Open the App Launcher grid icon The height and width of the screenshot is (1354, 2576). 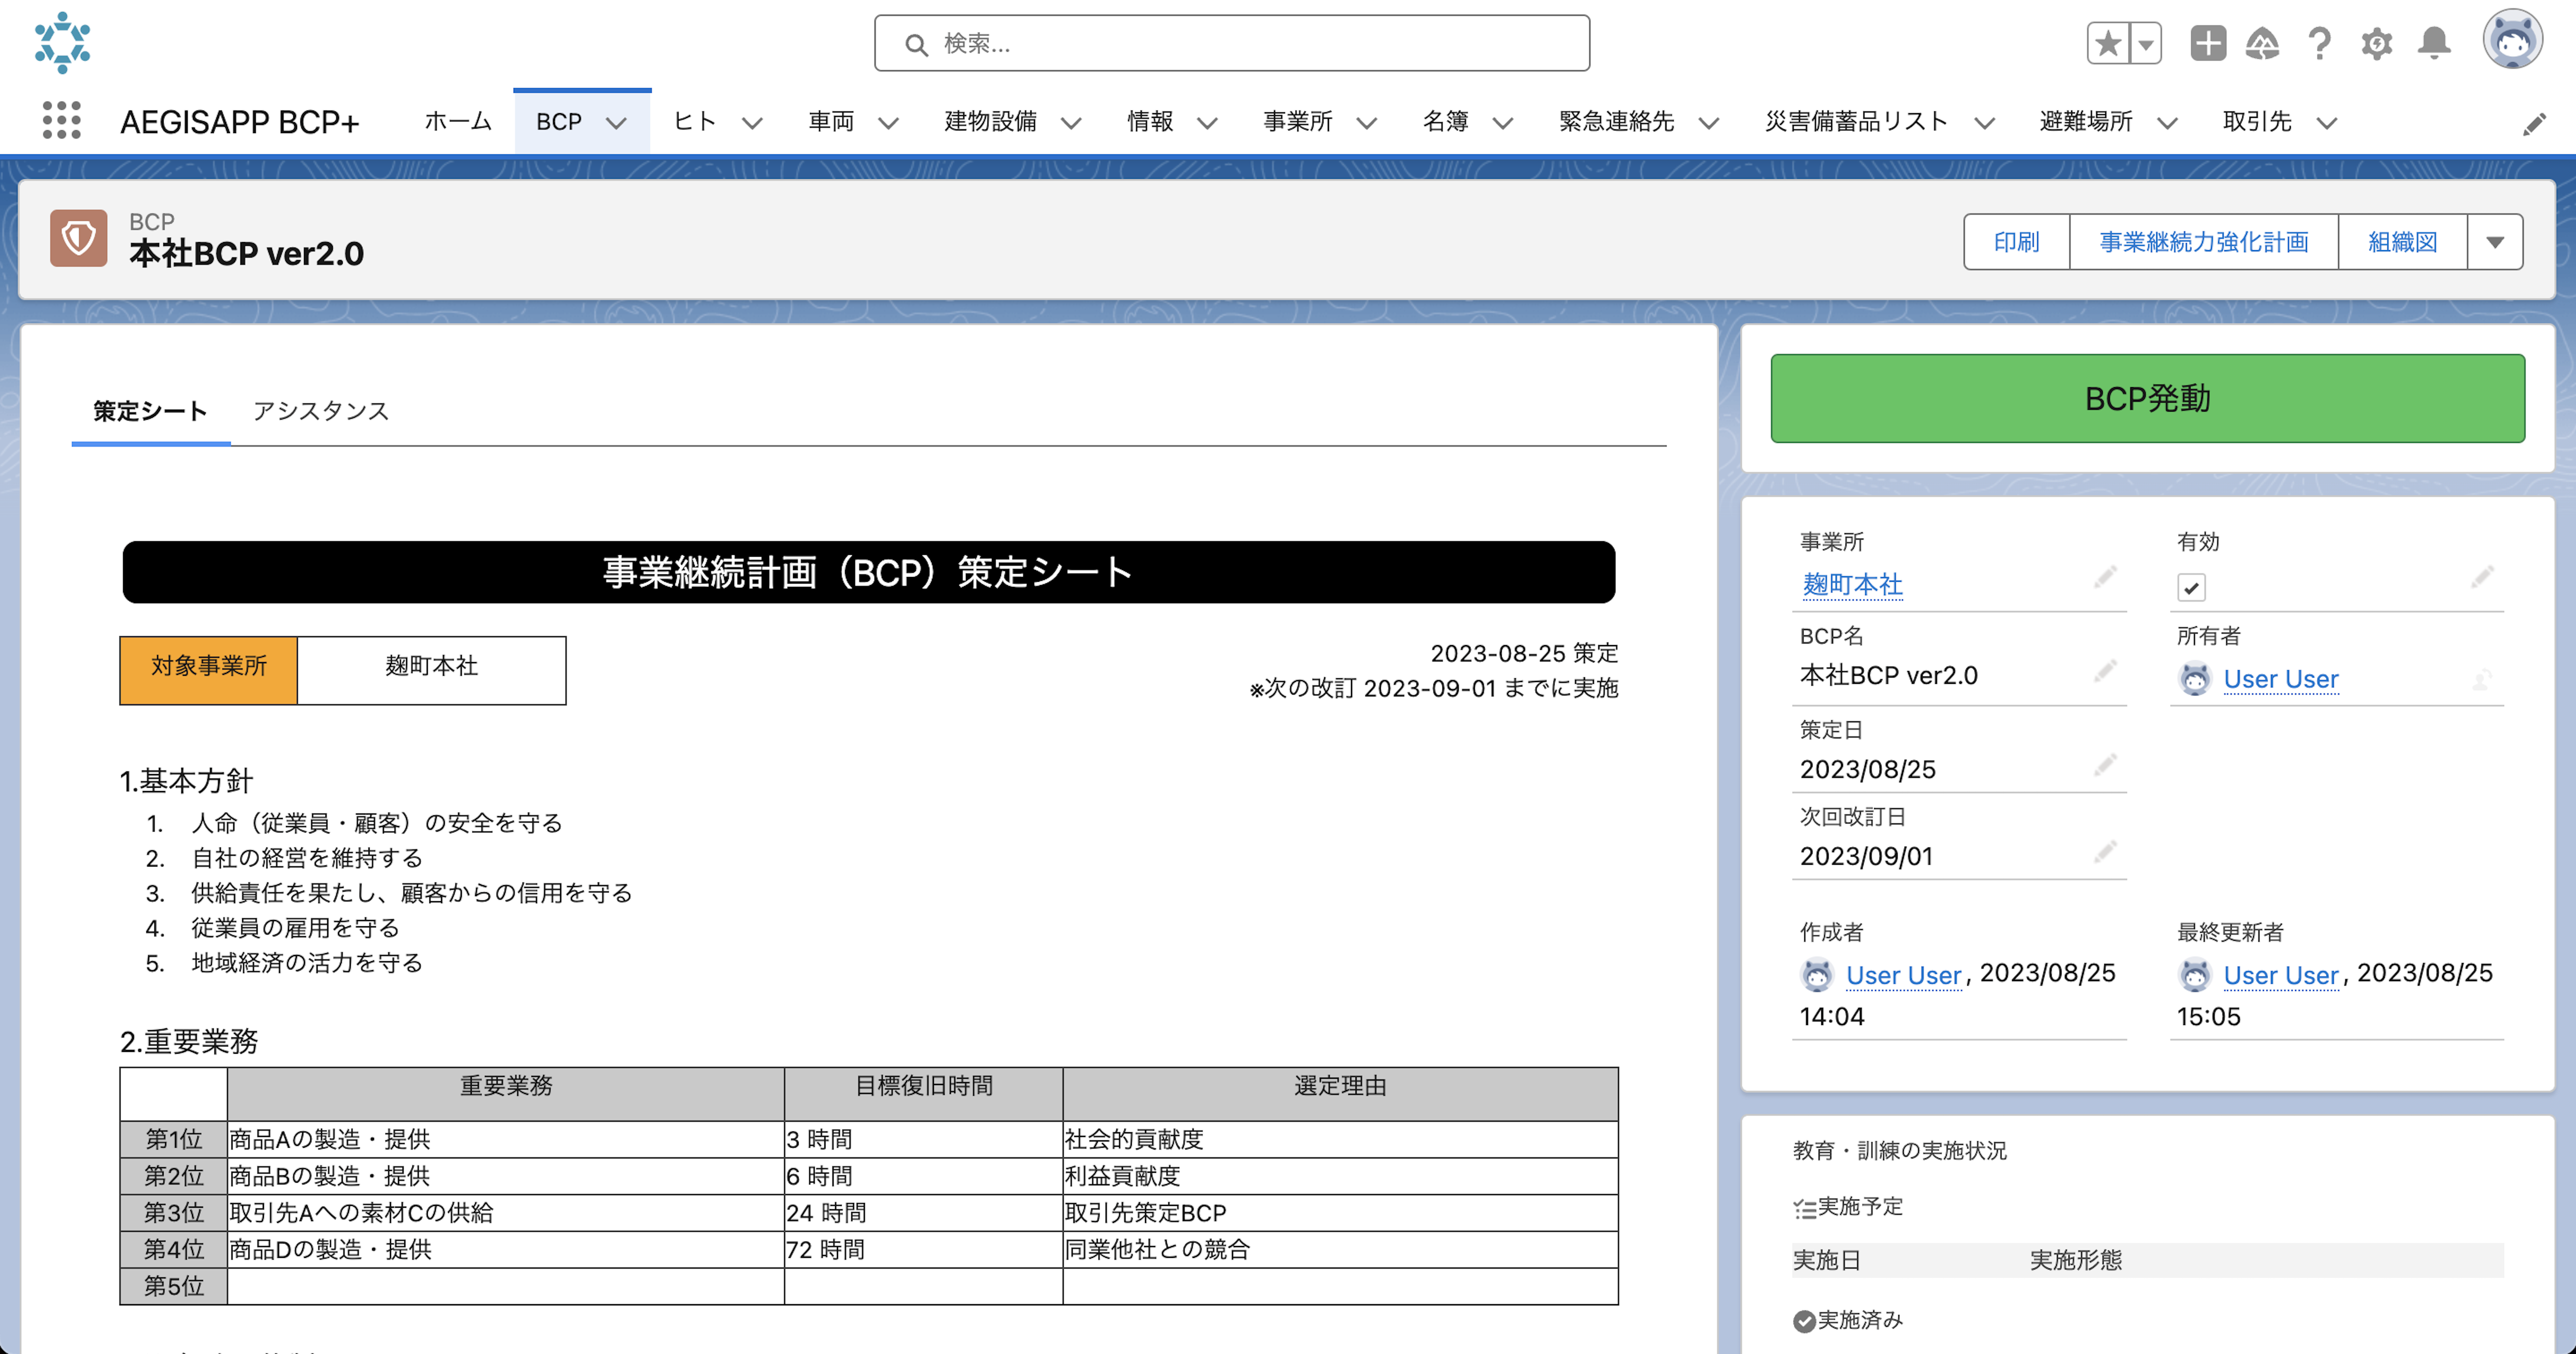point(62,121)
